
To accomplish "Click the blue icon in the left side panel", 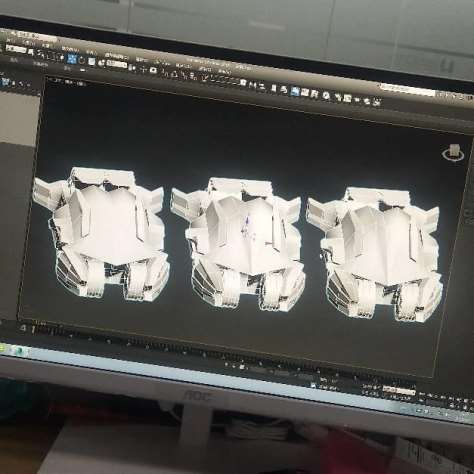I will [x=6, y=82].
